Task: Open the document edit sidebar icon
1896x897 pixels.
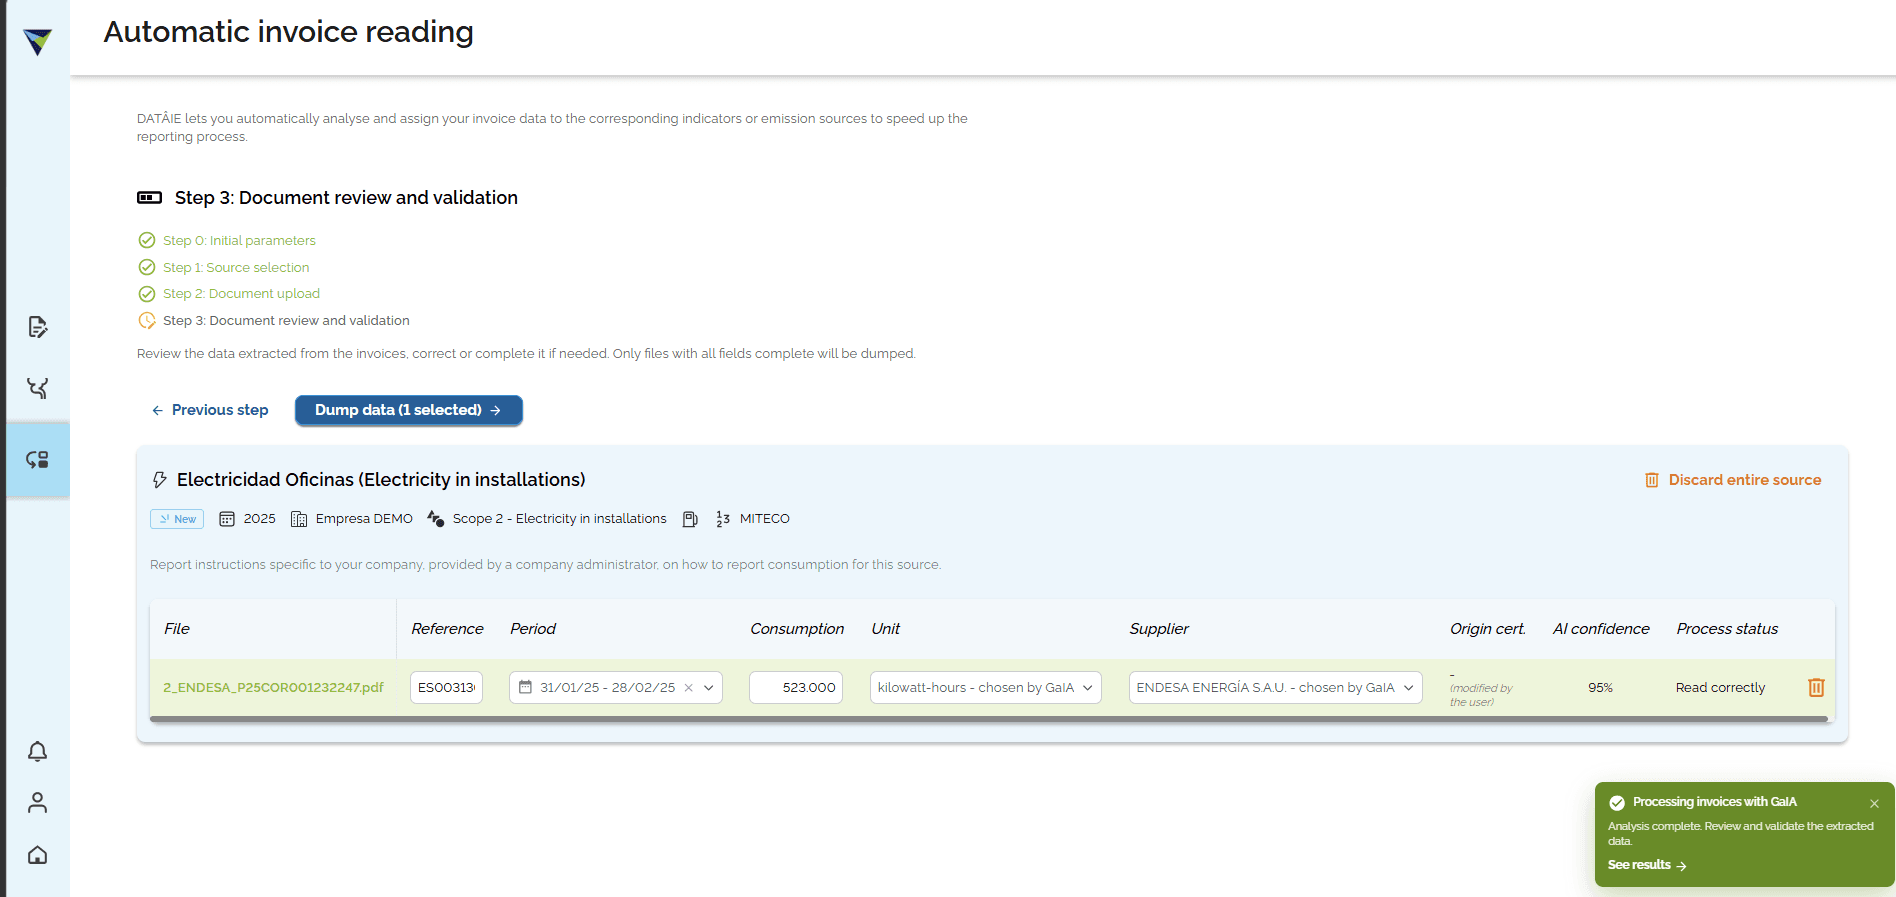Action: tap(38, 327)
